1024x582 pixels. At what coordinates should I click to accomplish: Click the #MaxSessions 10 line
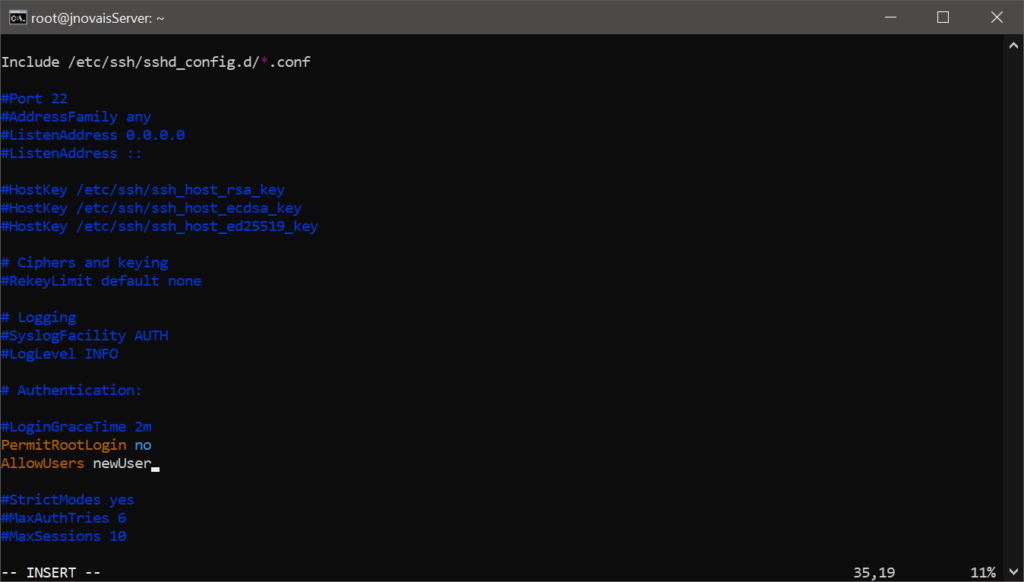[x=64, y=537]
